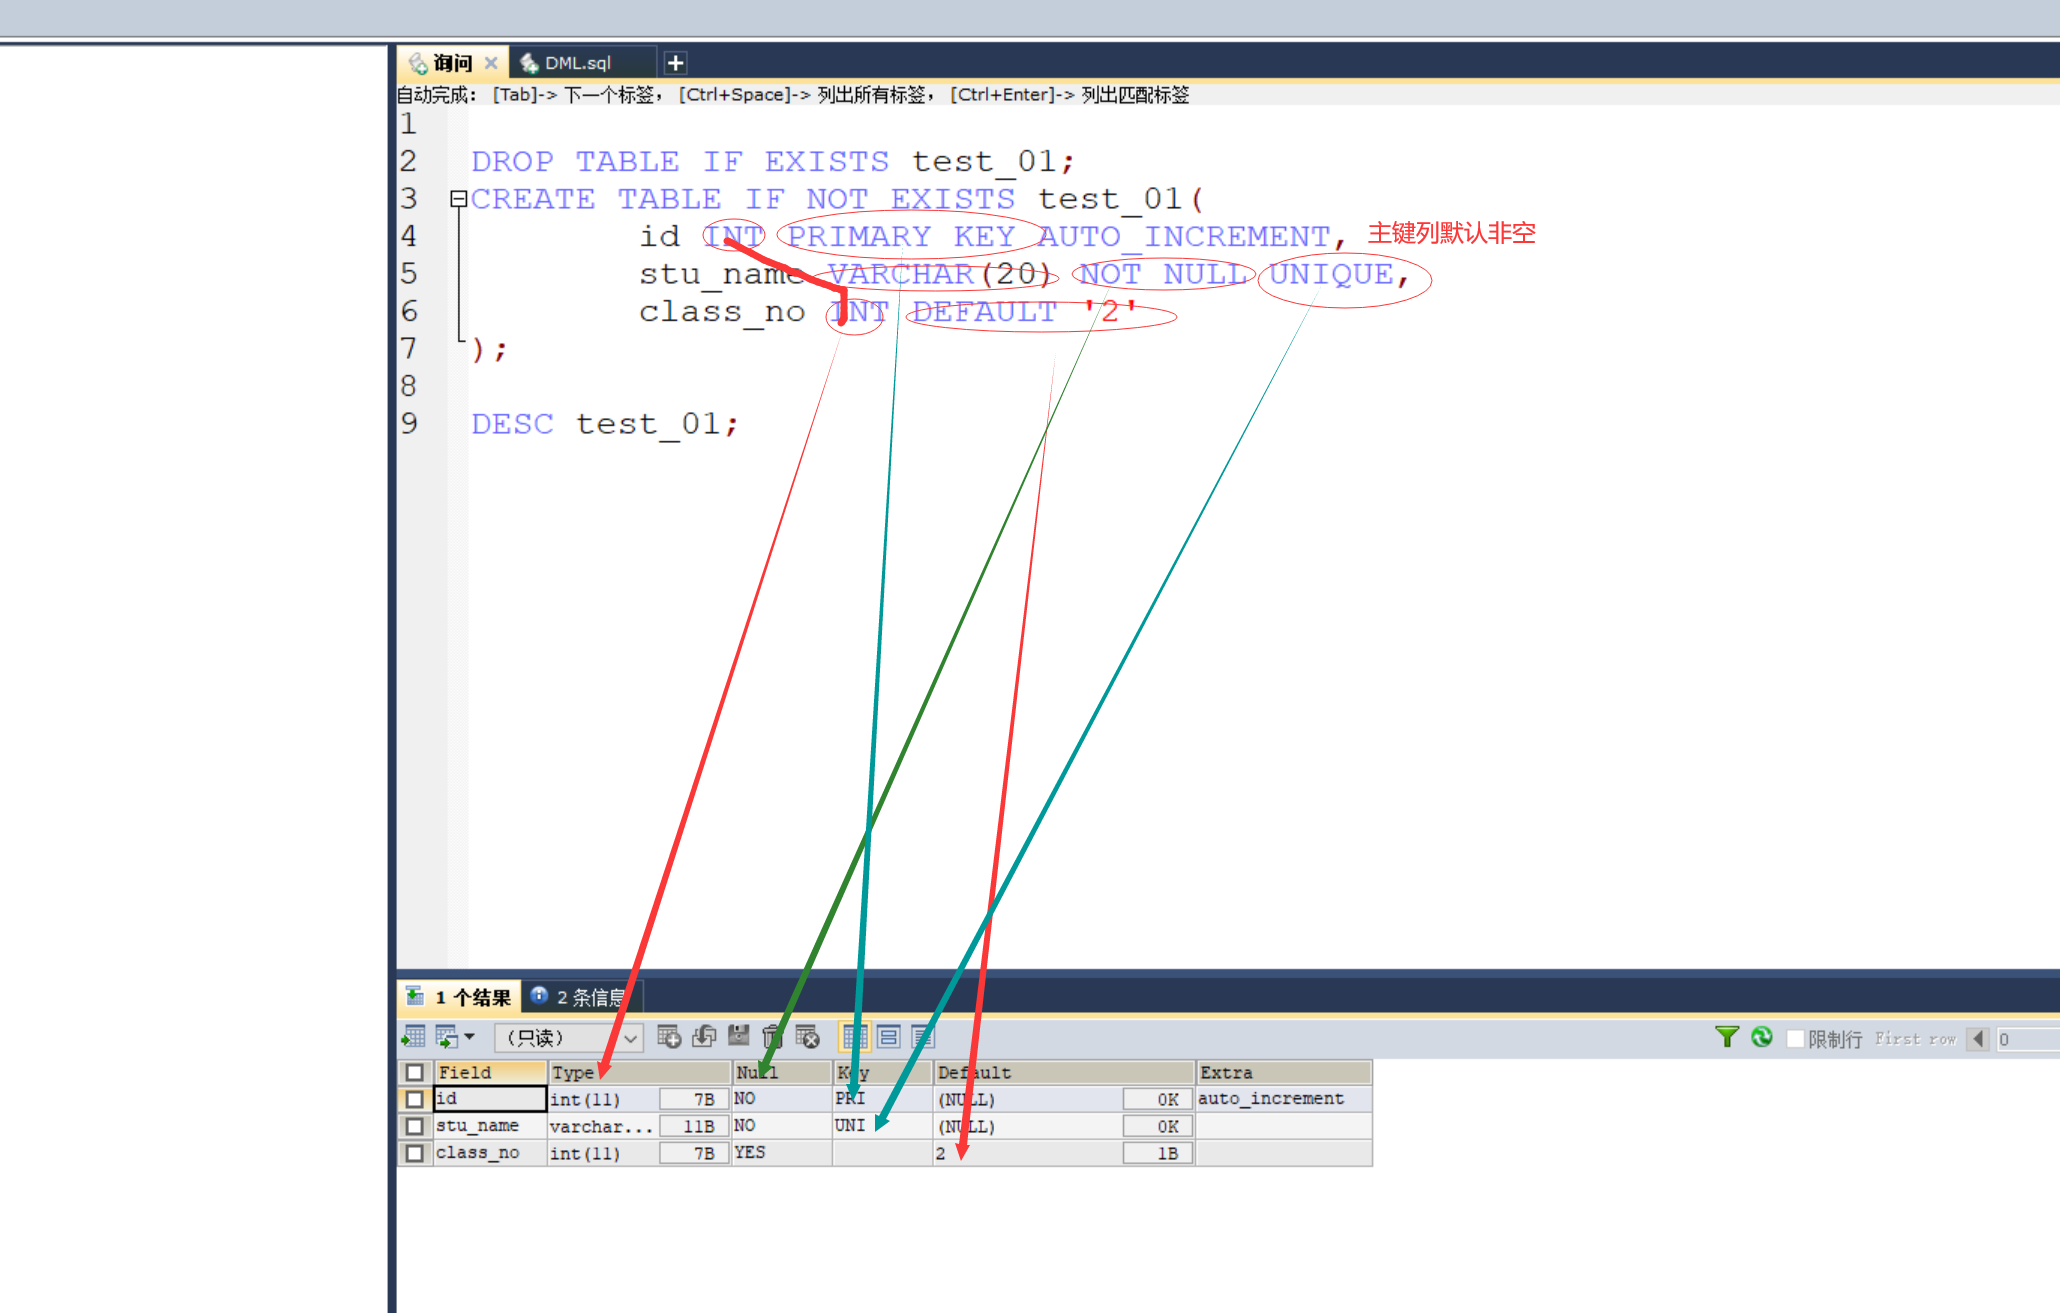
Task: Check the class_no row checkbox
Action: click(x=414, y=1153)
